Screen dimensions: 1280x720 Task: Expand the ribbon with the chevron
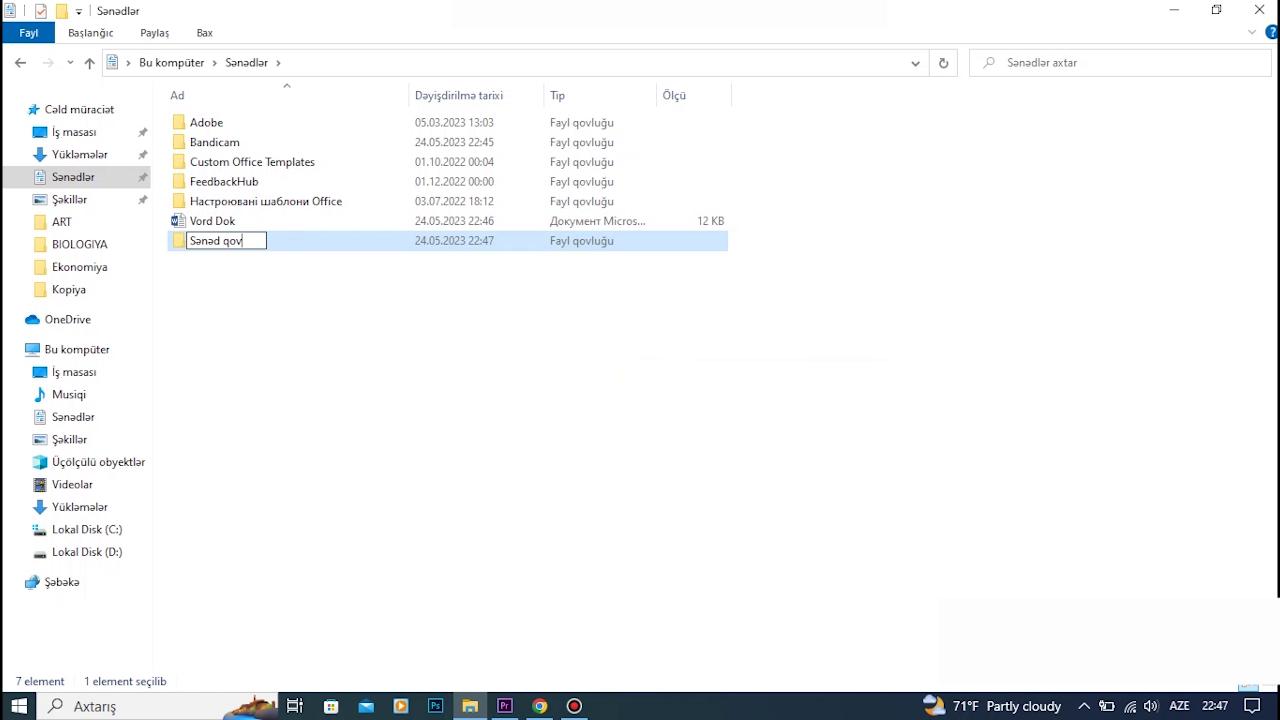point(1252,33)
